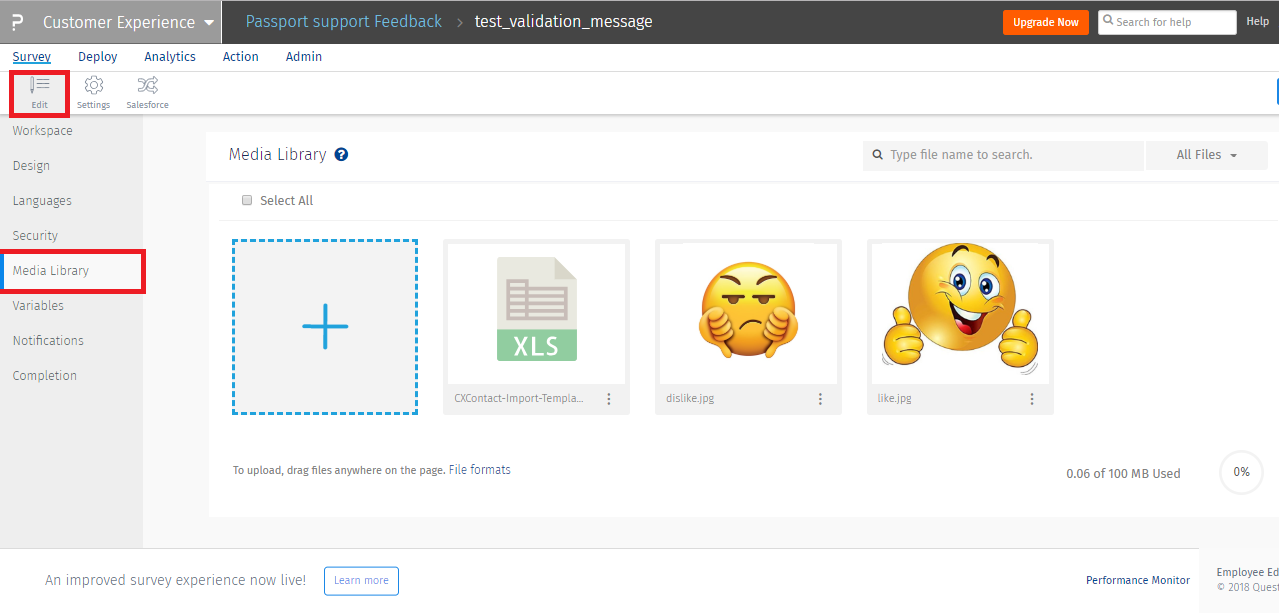Click the 0% storage usage indicator

(1241, 472)
